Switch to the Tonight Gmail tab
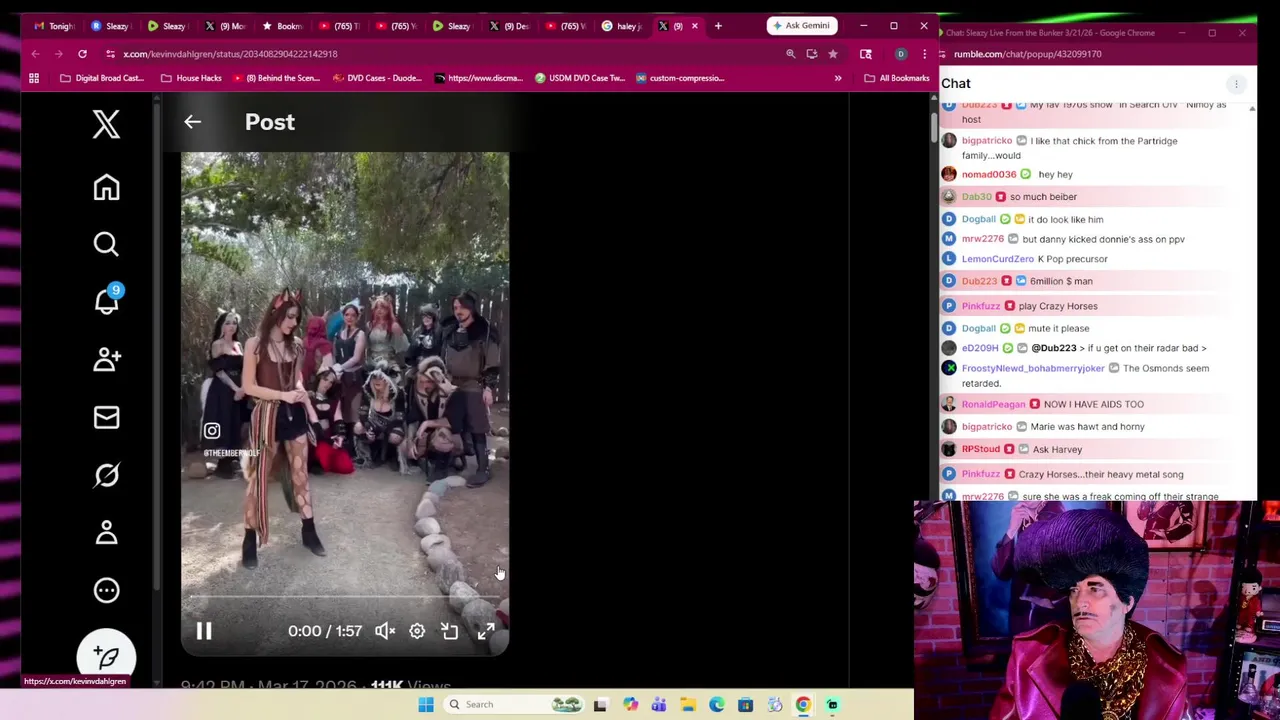This screenshot has height=720, width=1280. coord(54,26)
